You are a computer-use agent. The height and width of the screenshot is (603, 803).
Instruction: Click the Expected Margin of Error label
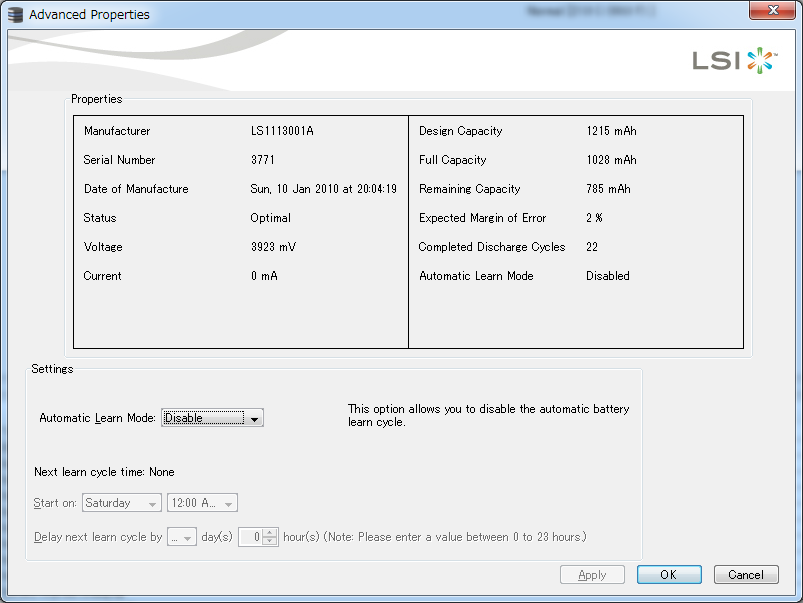482,218
